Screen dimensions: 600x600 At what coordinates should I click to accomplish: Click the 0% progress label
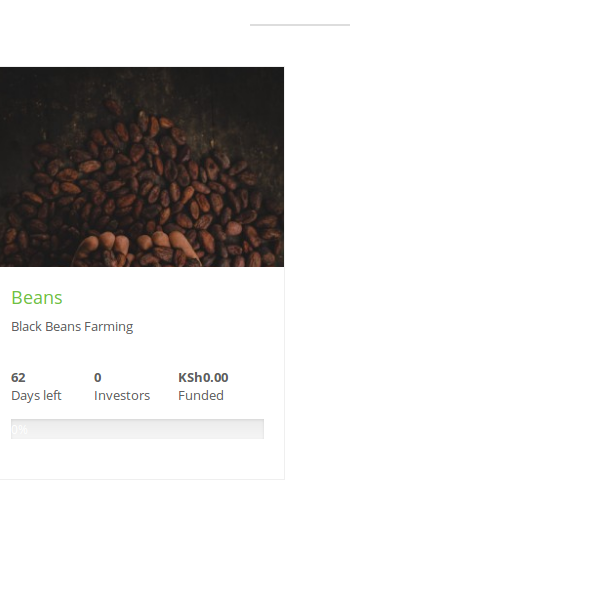[x=20, y=430]
